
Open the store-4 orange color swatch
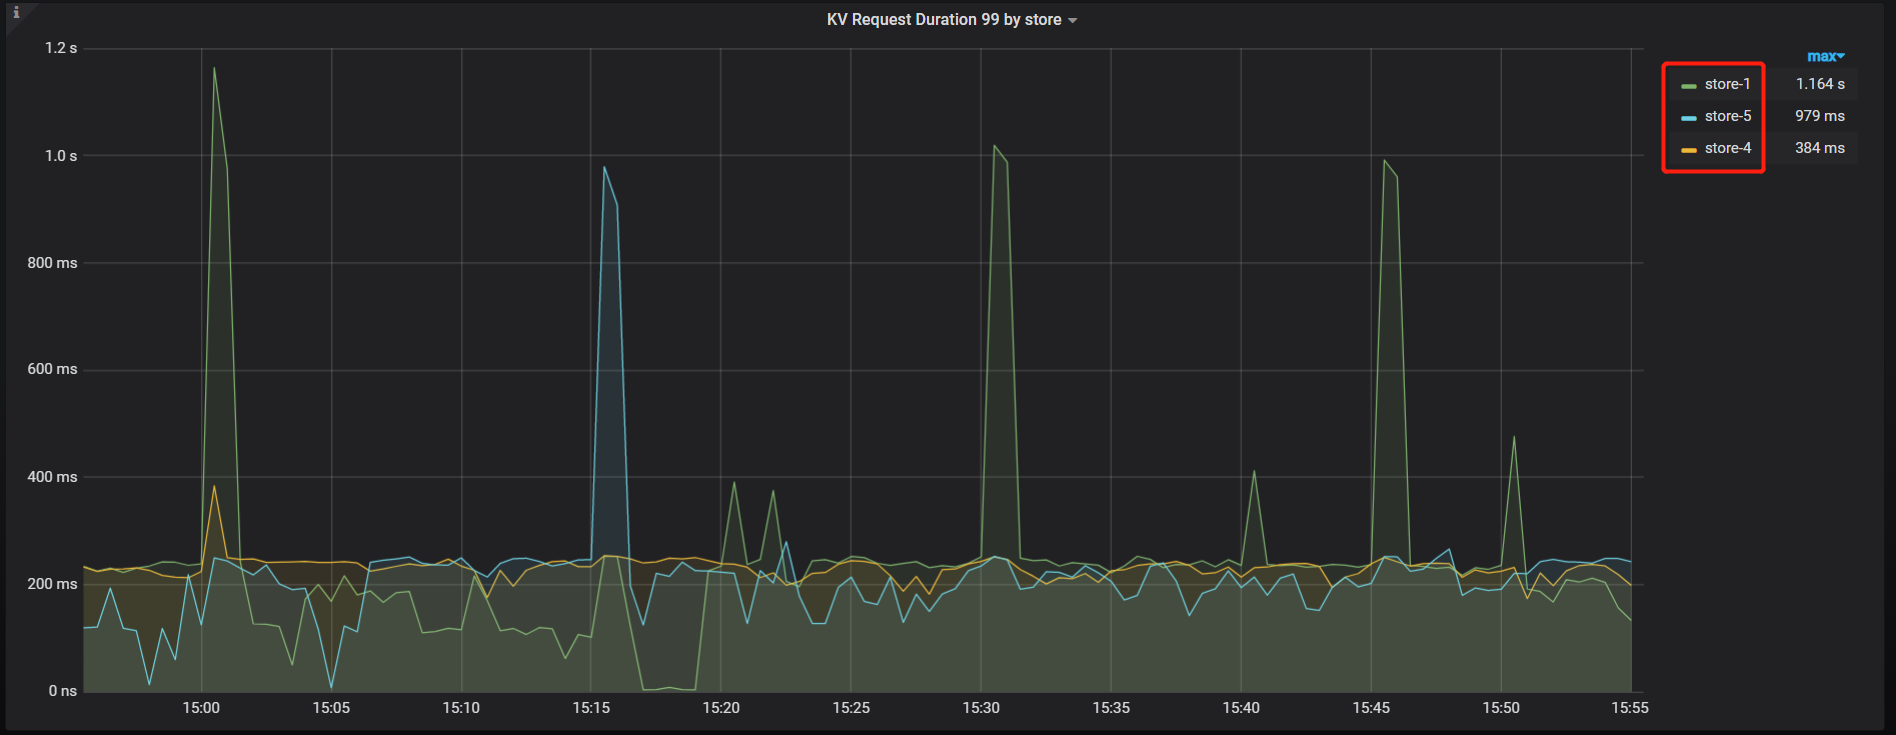[x=1689, y=150]
